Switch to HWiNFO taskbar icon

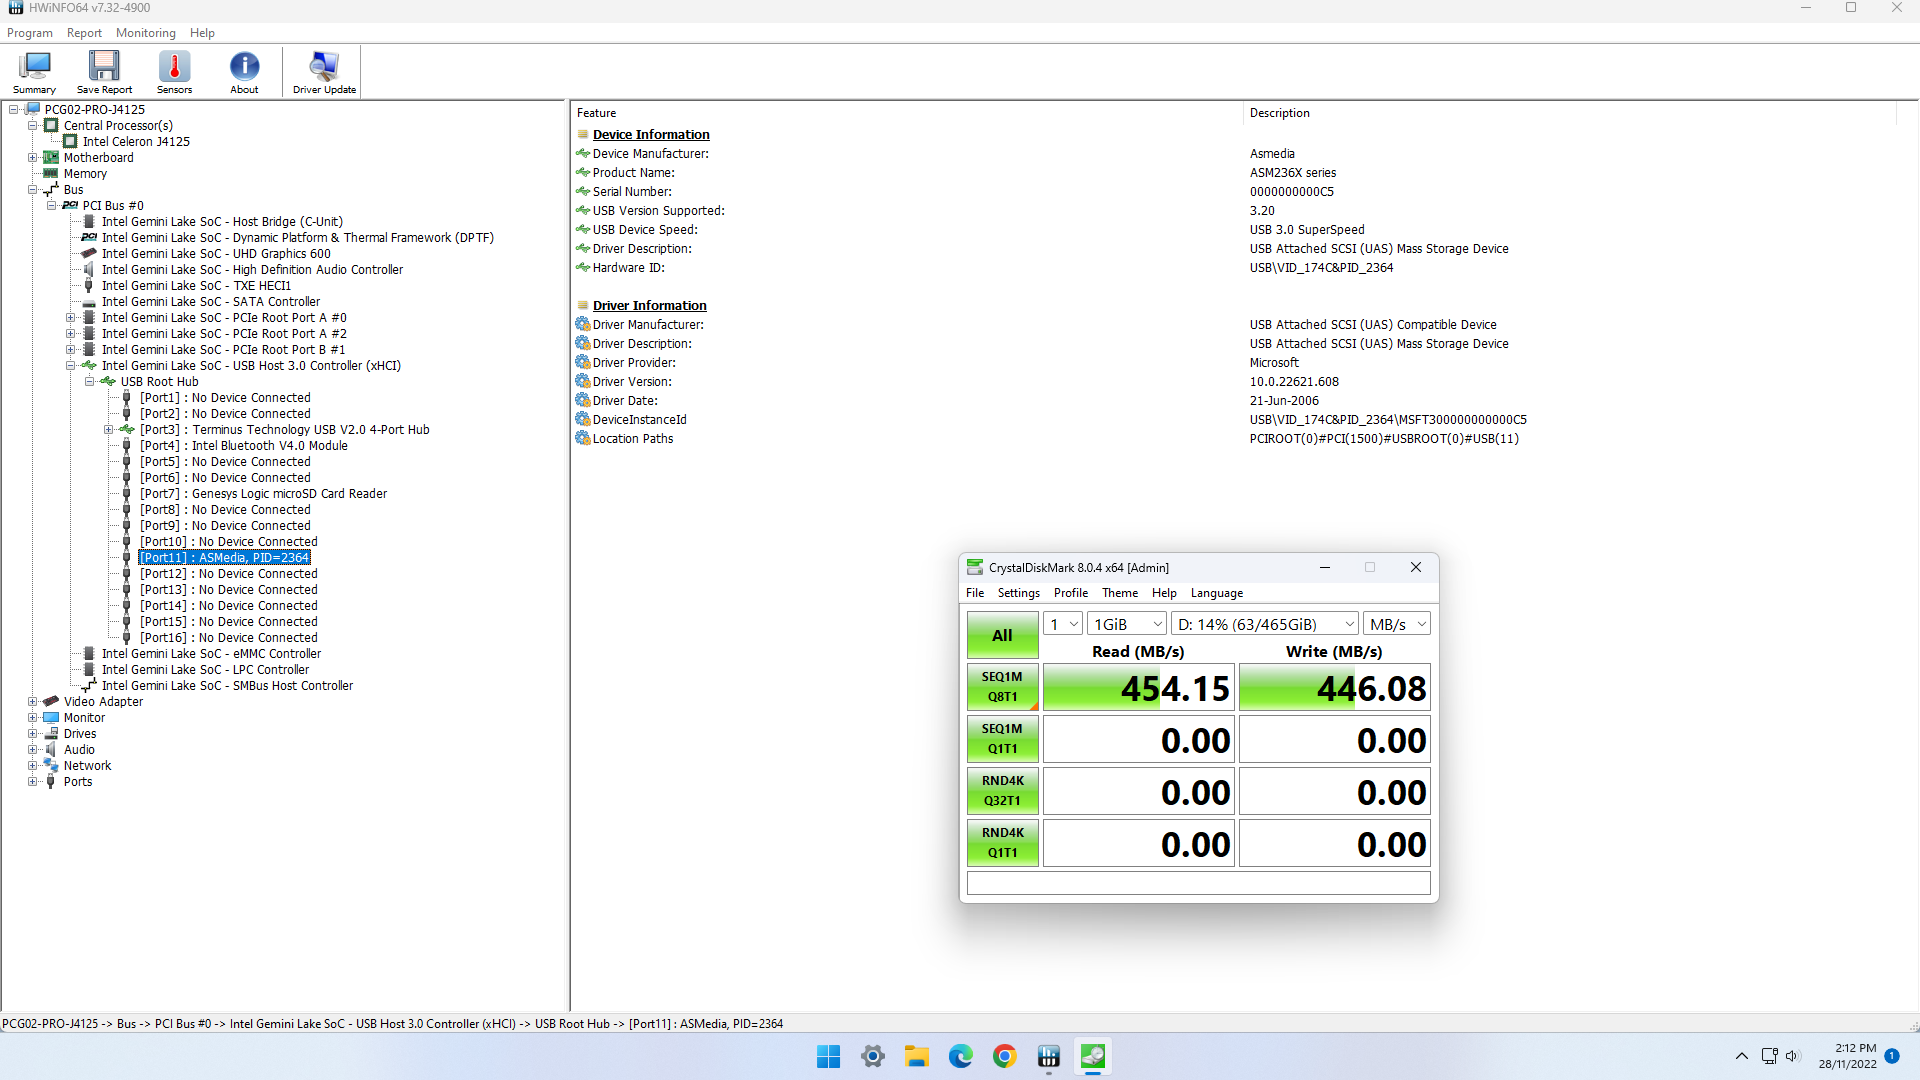click(x=1049, y=1056)
